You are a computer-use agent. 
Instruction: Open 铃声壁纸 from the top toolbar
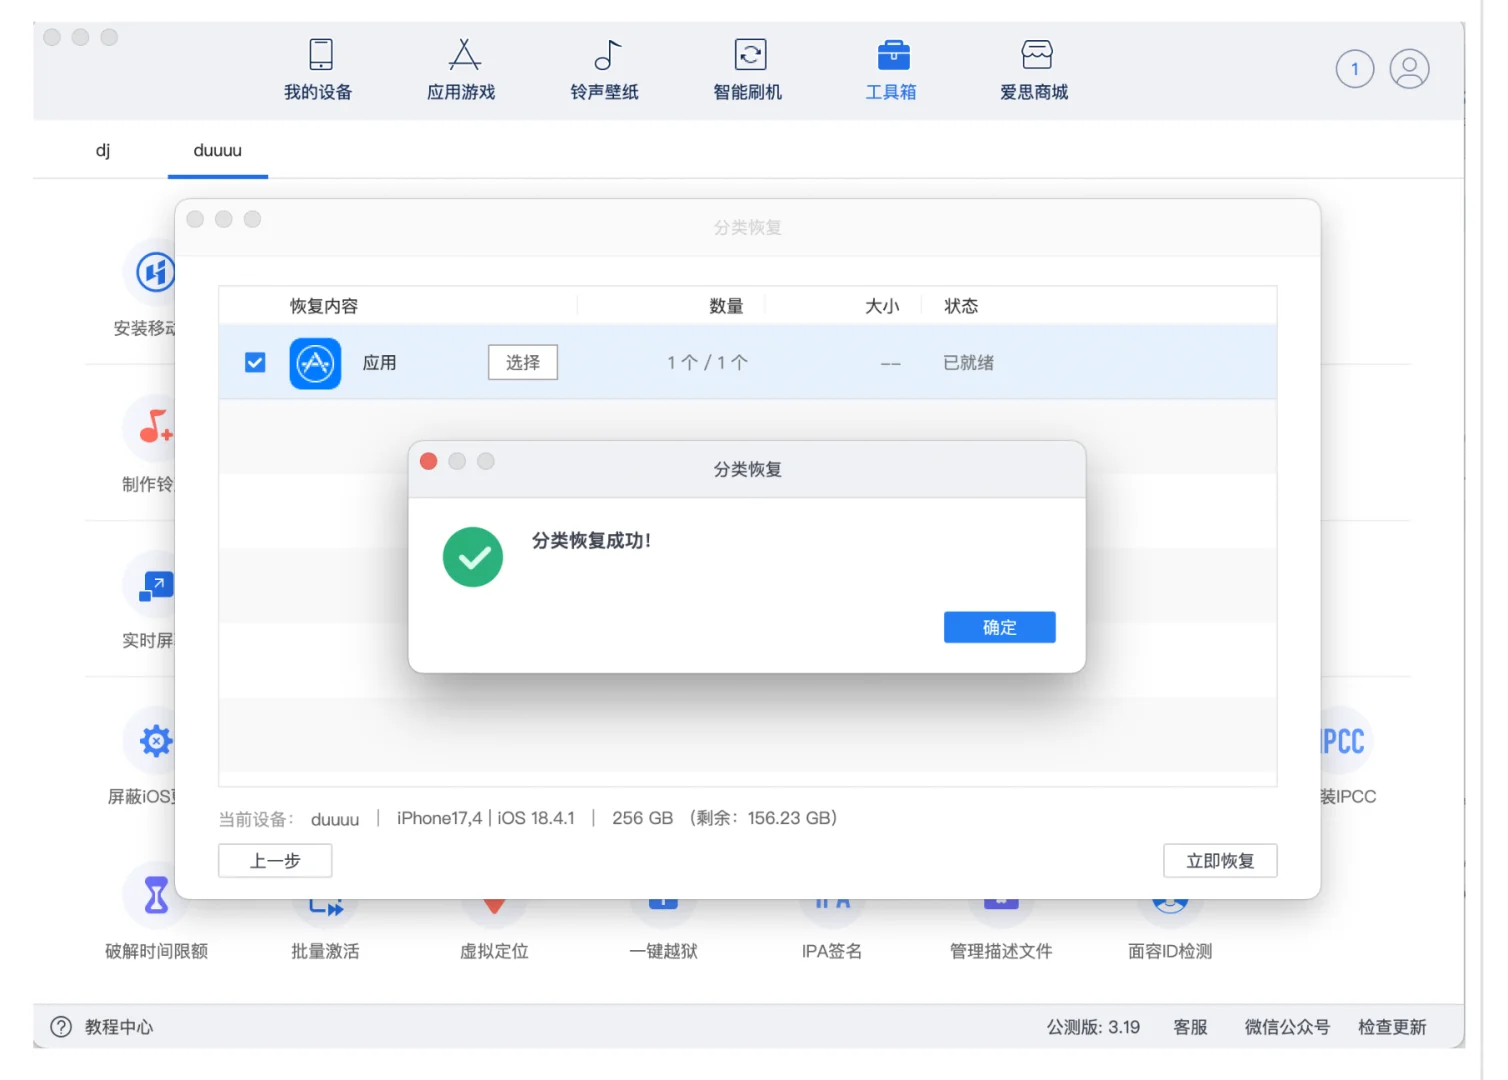pyautogui.click(x=604, y=68)
